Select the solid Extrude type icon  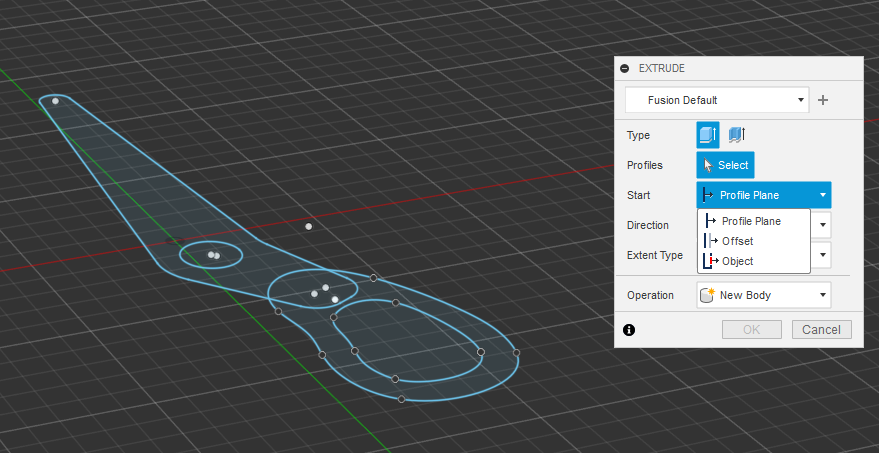(708, 135)
